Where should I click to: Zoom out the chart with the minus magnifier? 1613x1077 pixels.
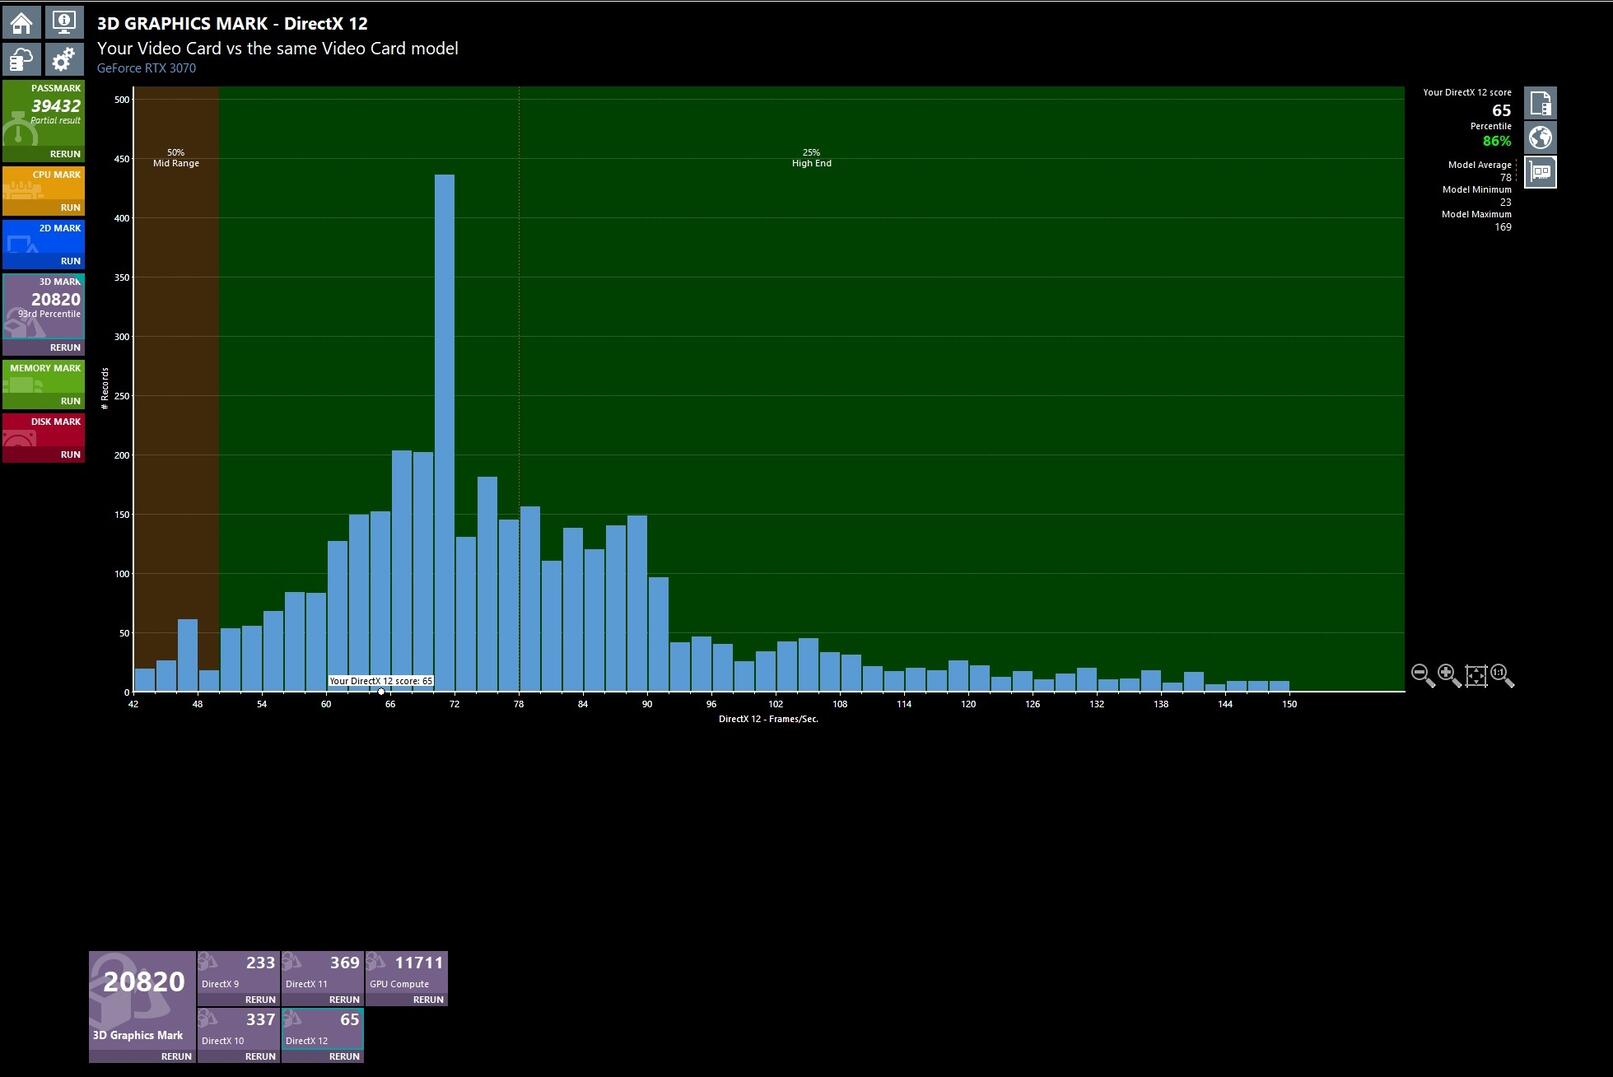pos(1422,676)
